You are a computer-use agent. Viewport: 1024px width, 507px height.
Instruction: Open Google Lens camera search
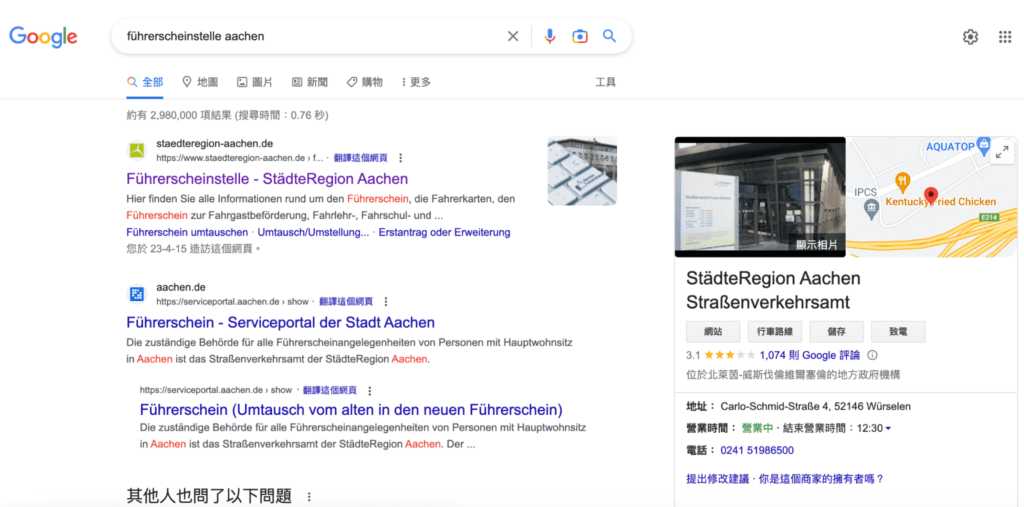click(x=580, y=37)
